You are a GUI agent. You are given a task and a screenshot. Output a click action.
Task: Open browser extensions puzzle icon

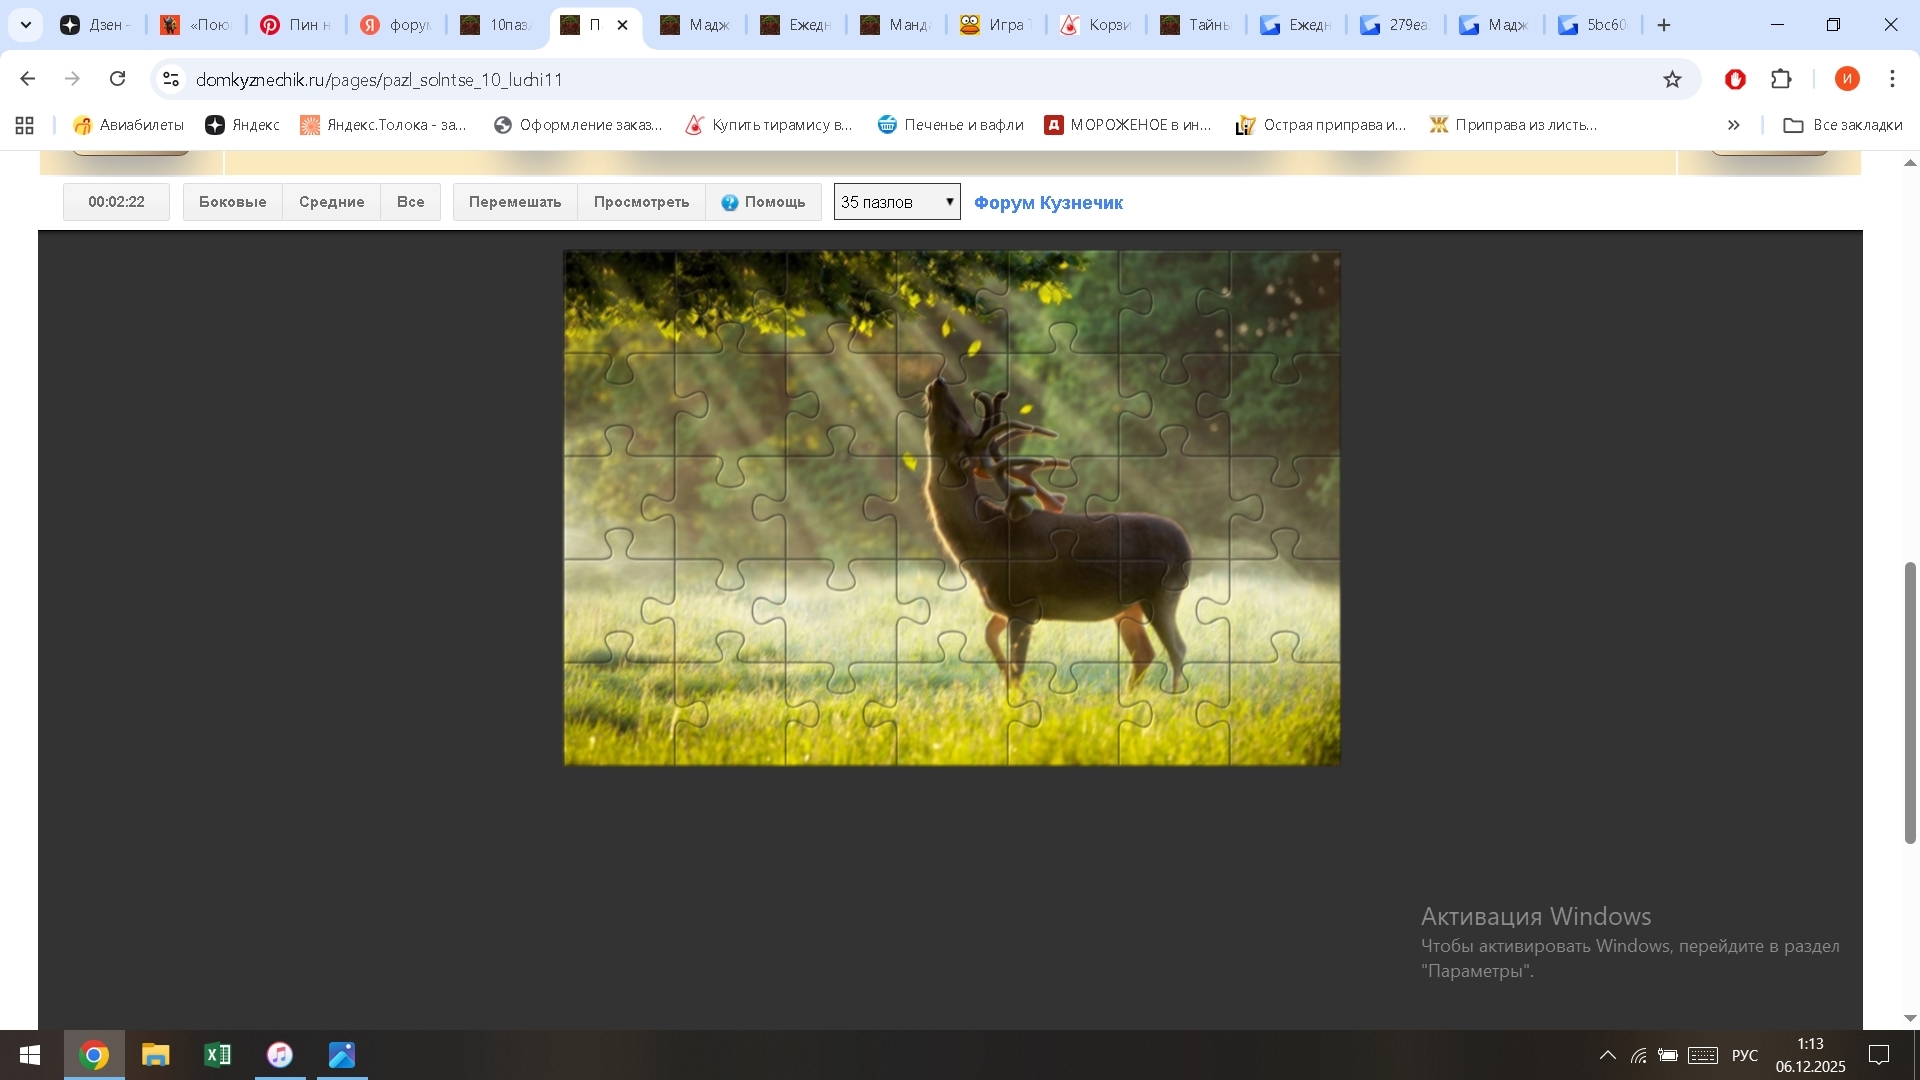pos(1781,79)
